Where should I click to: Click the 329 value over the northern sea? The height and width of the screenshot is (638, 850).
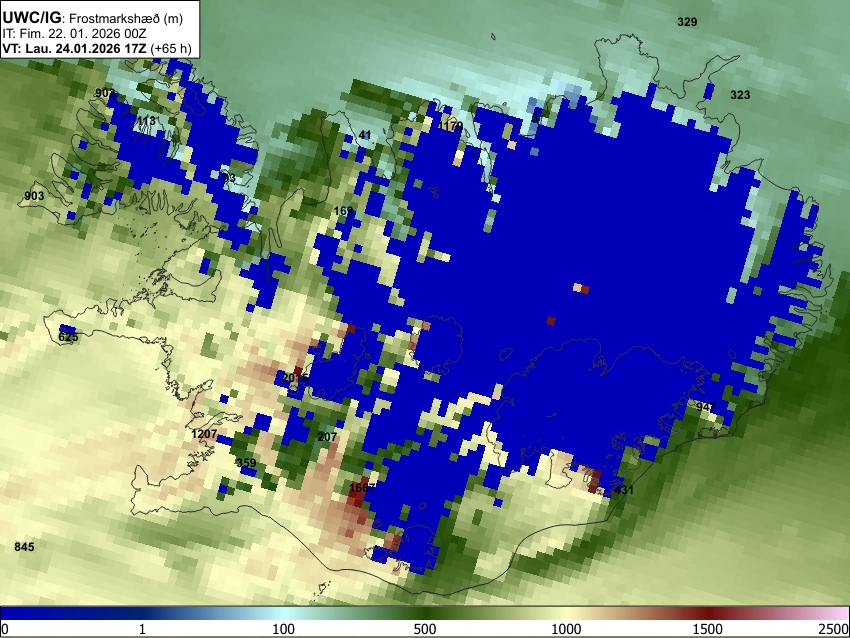tap(687, 22)
